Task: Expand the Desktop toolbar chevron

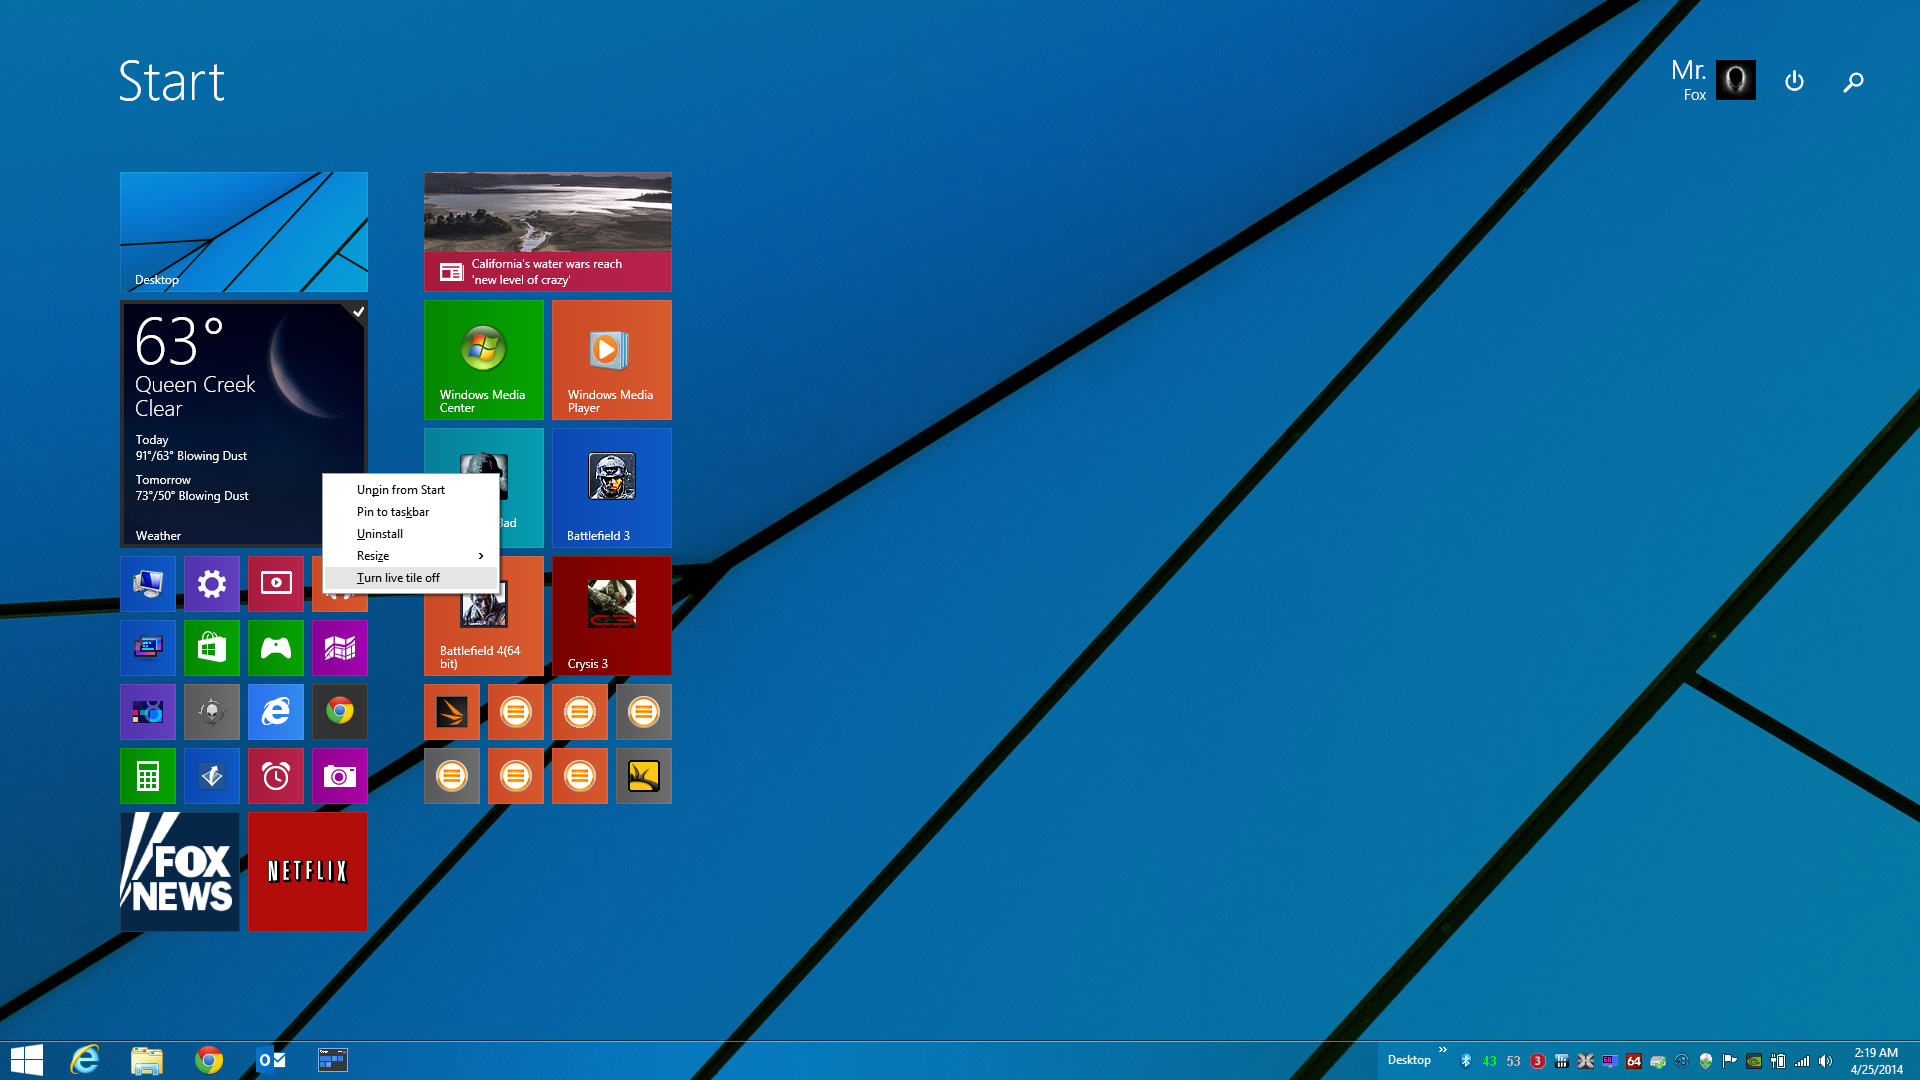Action: (x=1442, y=1050)
